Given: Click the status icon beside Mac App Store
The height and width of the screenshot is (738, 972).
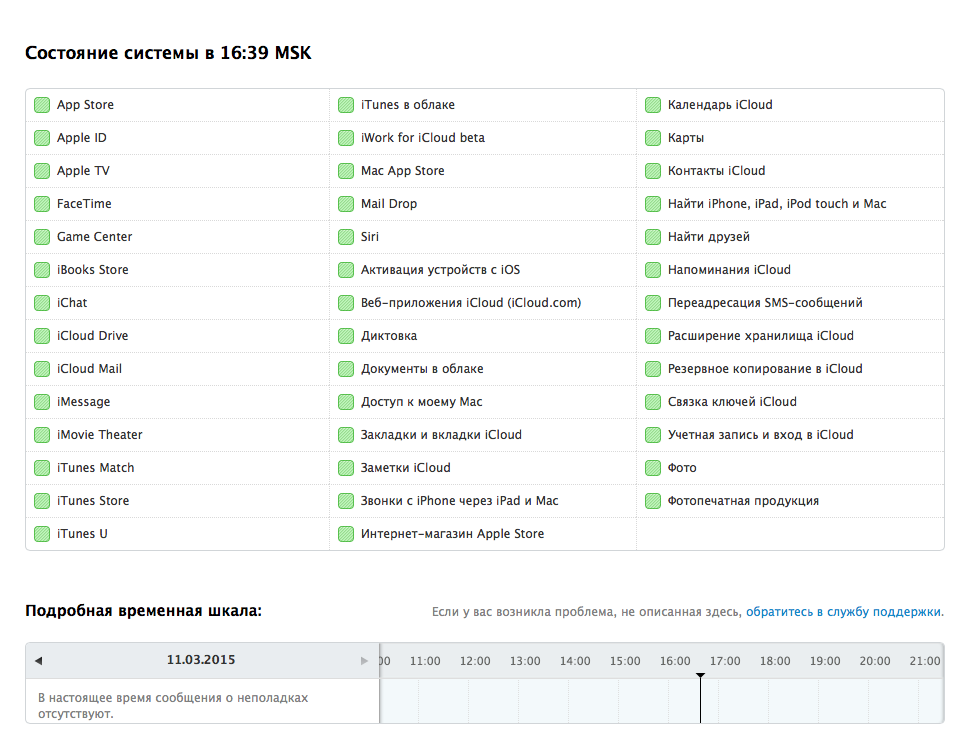Looking at the screenshot, I should [x=346, y=170].
